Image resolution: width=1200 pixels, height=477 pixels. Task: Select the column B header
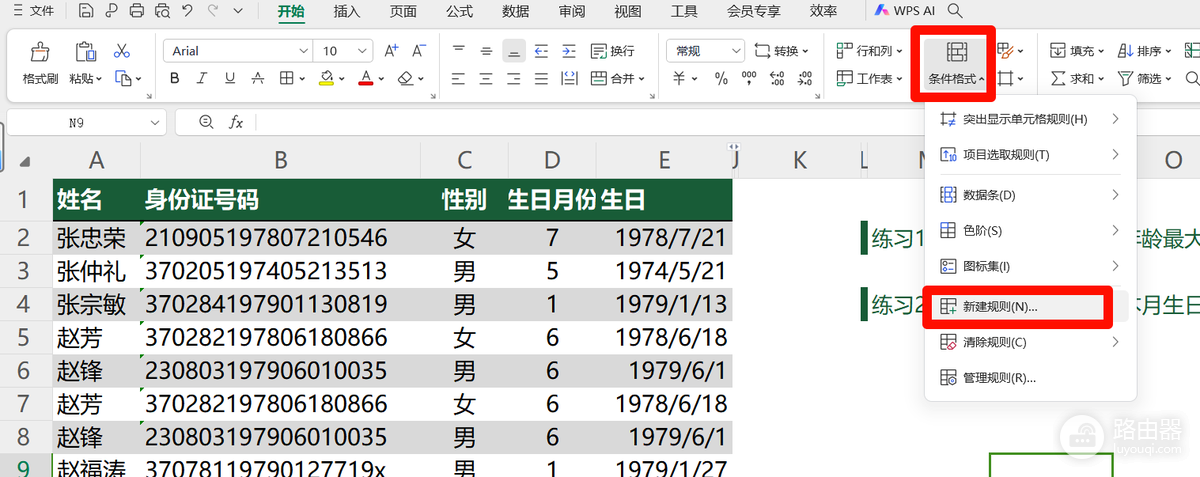tap(281, 160)
